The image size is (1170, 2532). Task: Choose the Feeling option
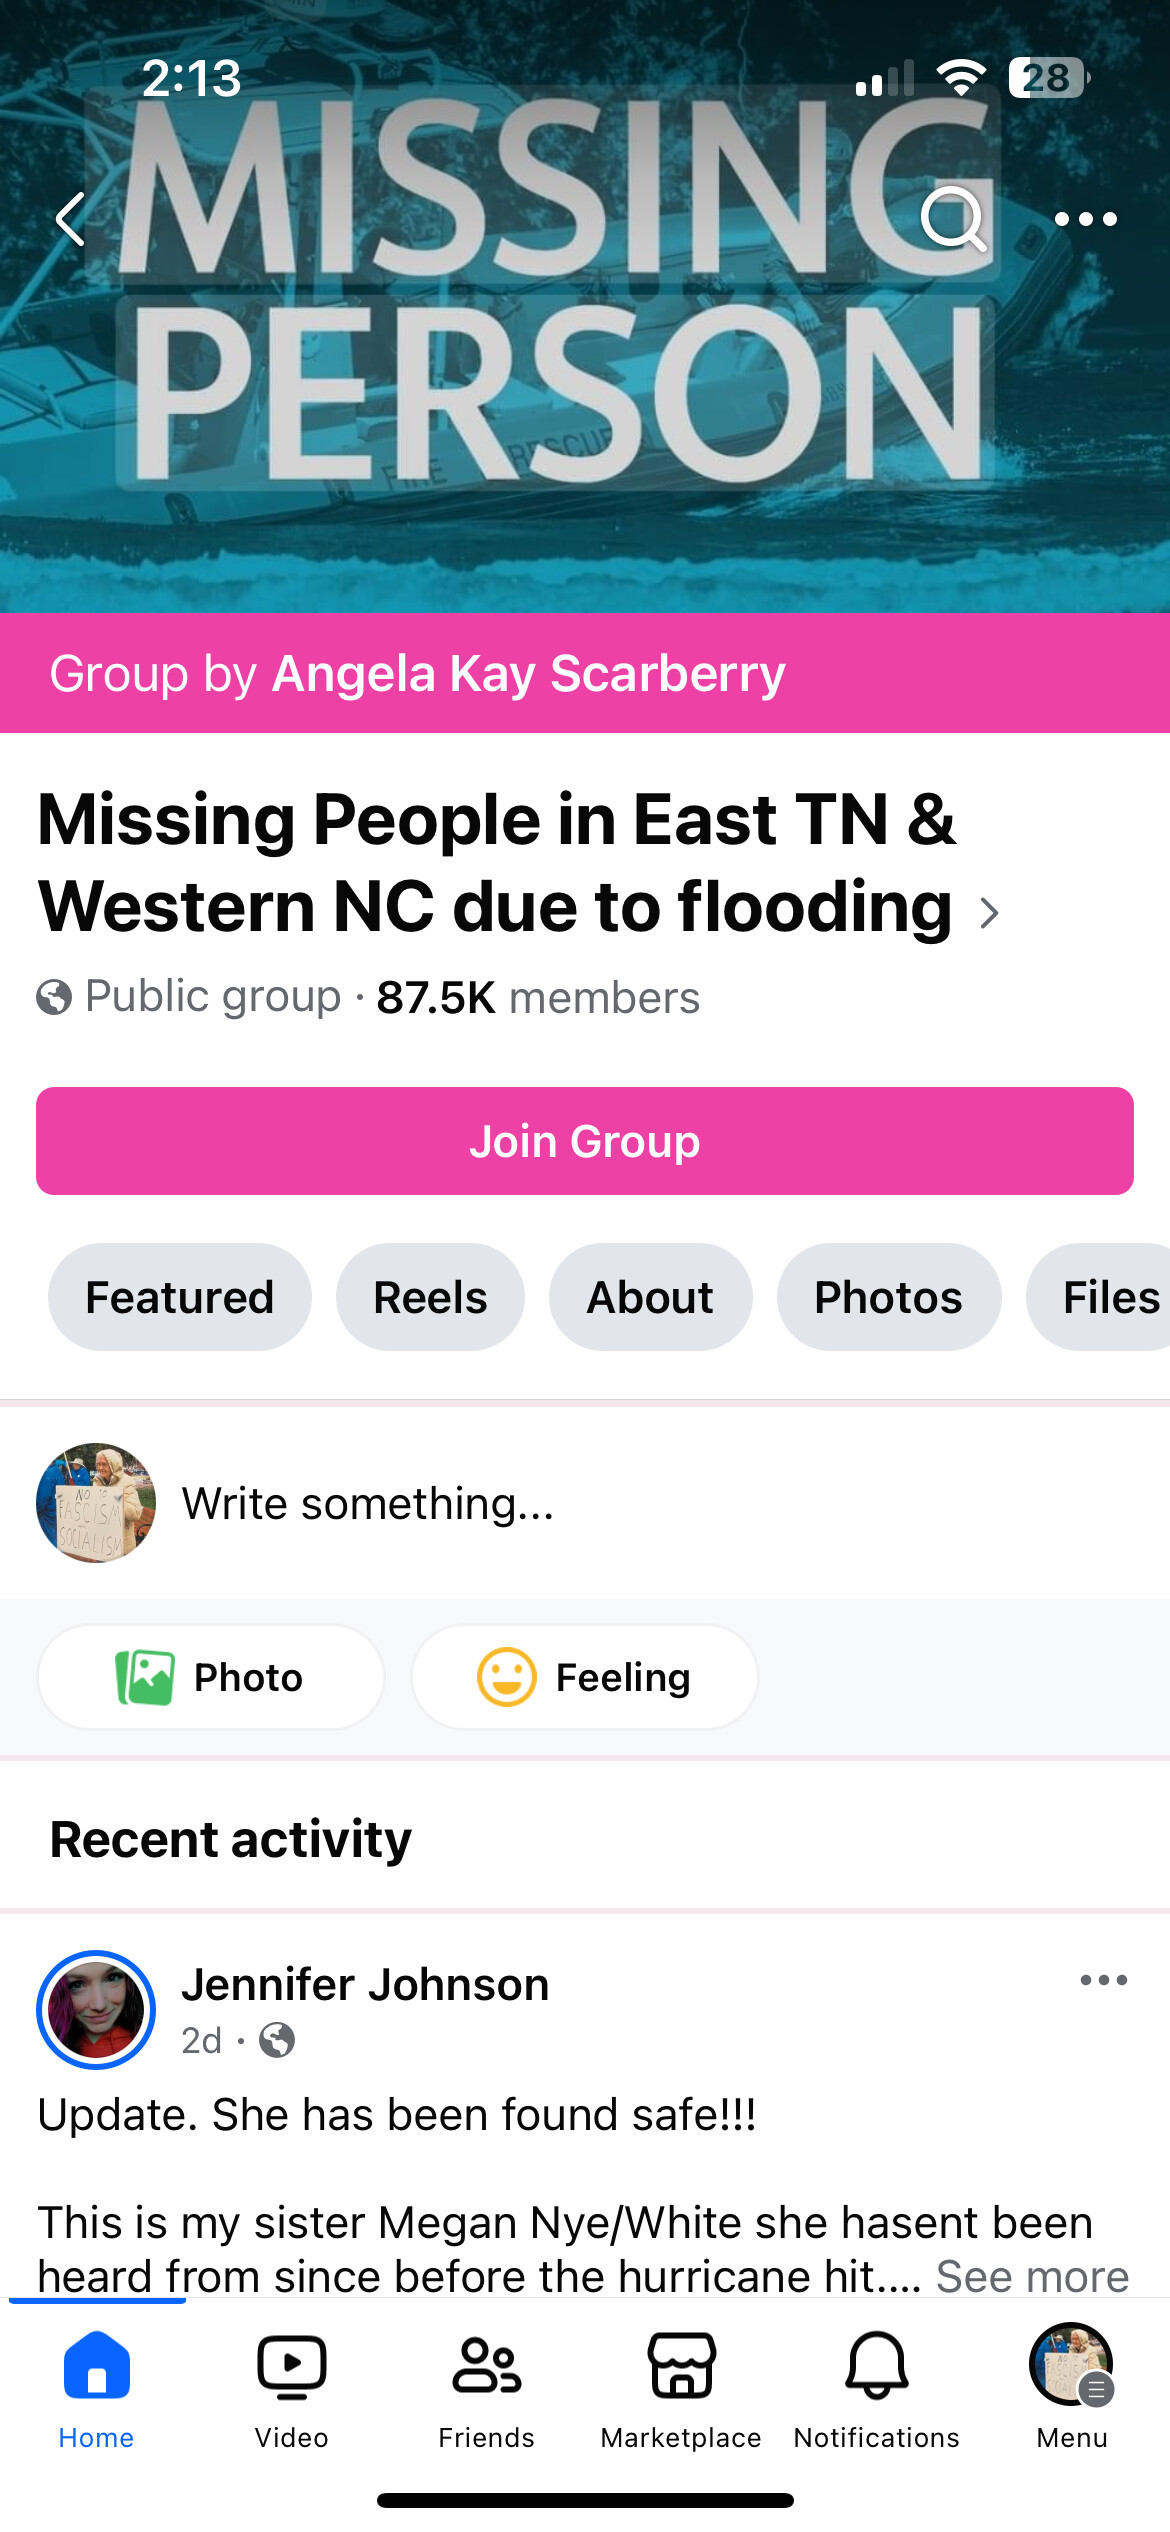585,1677
